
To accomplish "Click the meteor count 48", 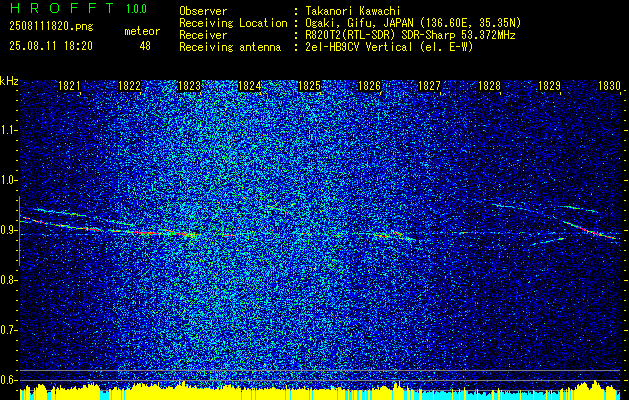I will (x=145, y=46).
